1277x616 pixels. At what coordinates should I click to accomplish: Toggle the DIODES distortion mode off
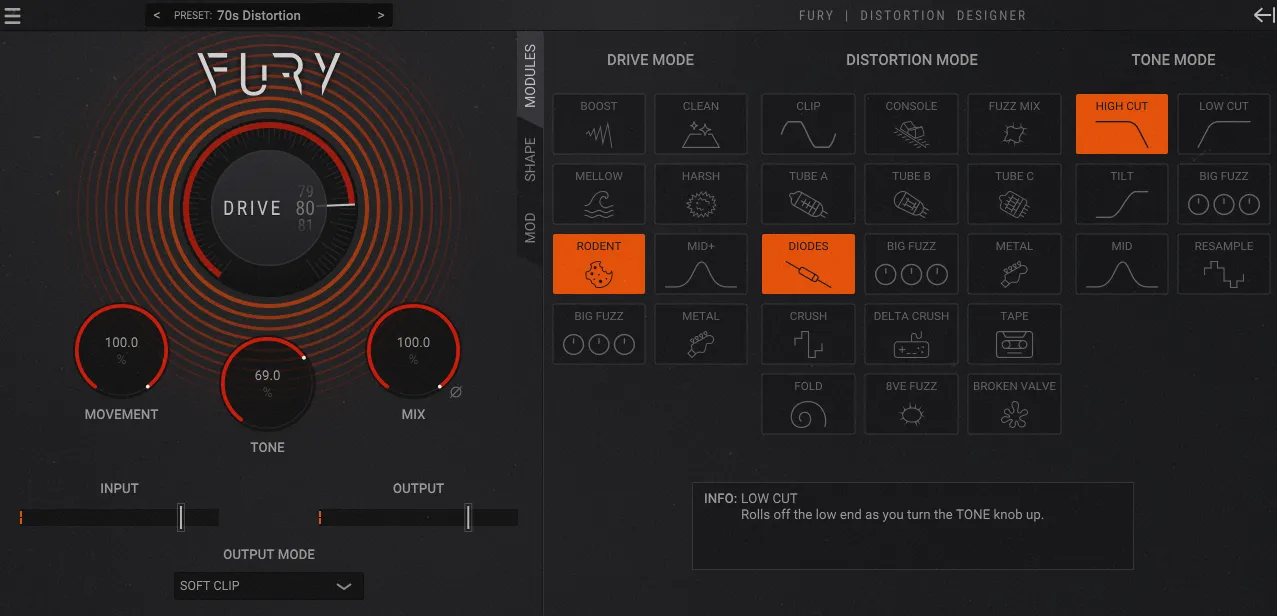click(x=807, y=263)
